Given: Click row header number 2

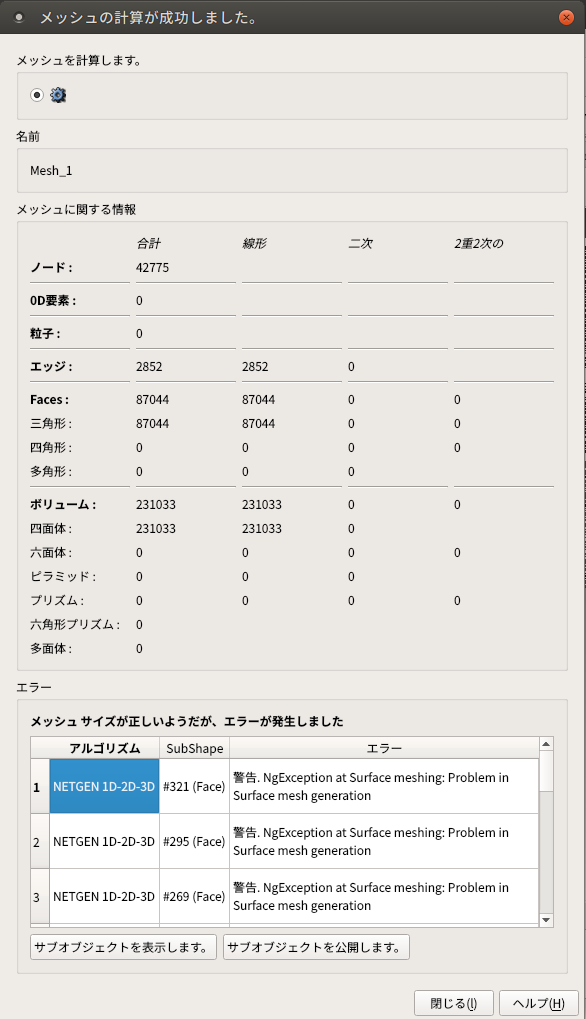Looking at the screenshot, I should (x=40, y=842).
